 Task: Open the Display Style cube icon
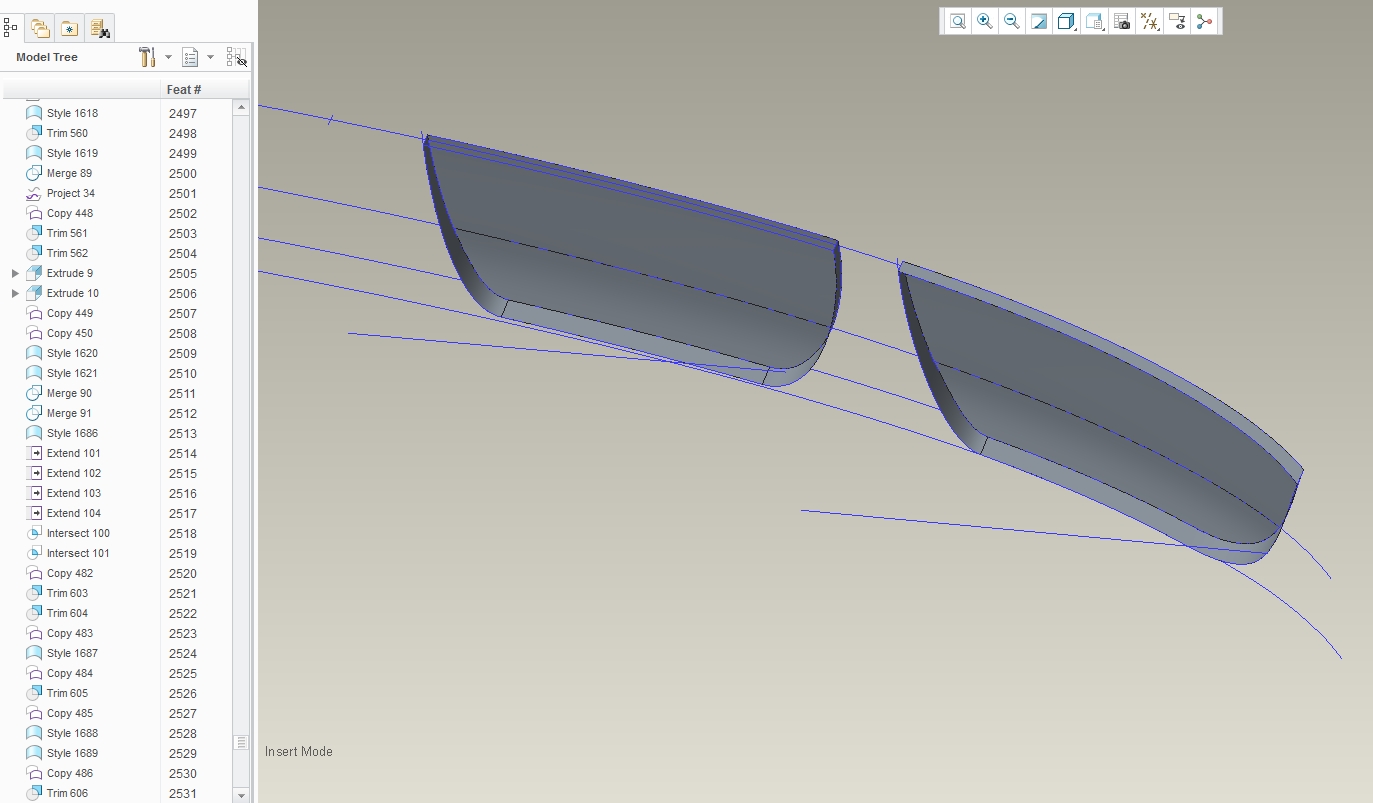pyautogui.click(x=1066, y=21)
